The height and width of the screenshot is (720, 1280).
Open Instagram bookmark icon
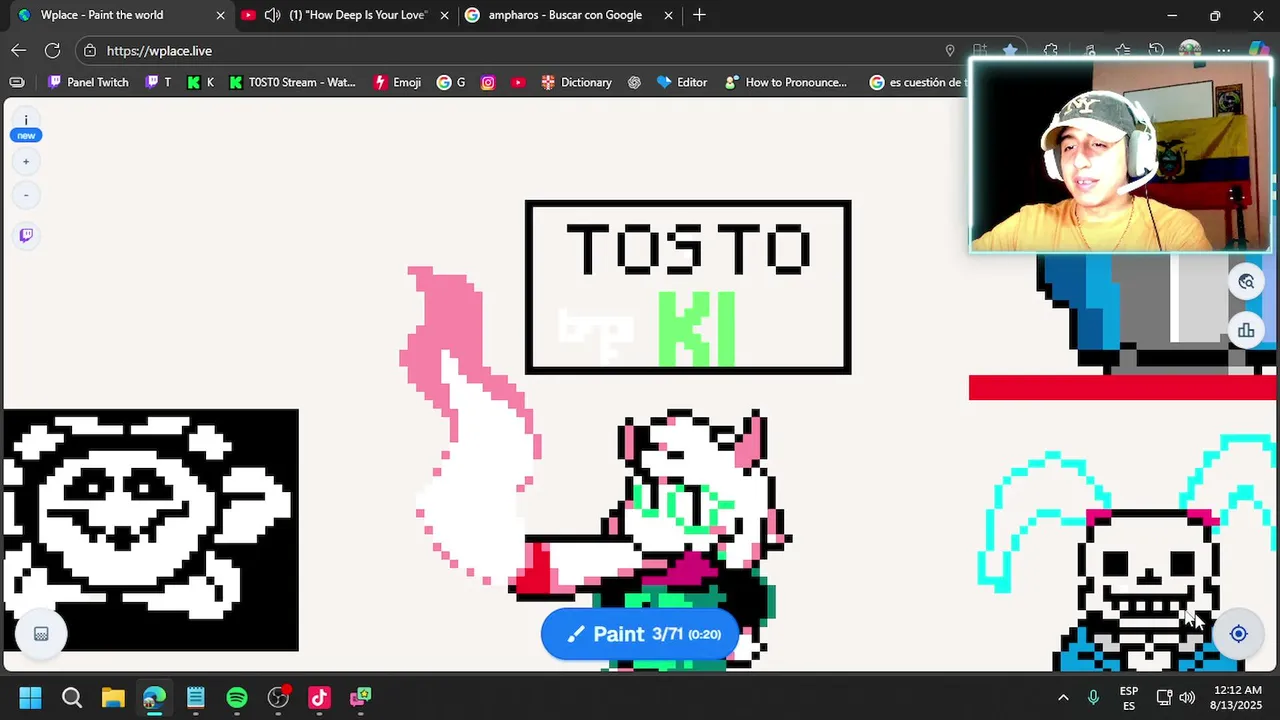pyautogui.click(x=488, y=82)
